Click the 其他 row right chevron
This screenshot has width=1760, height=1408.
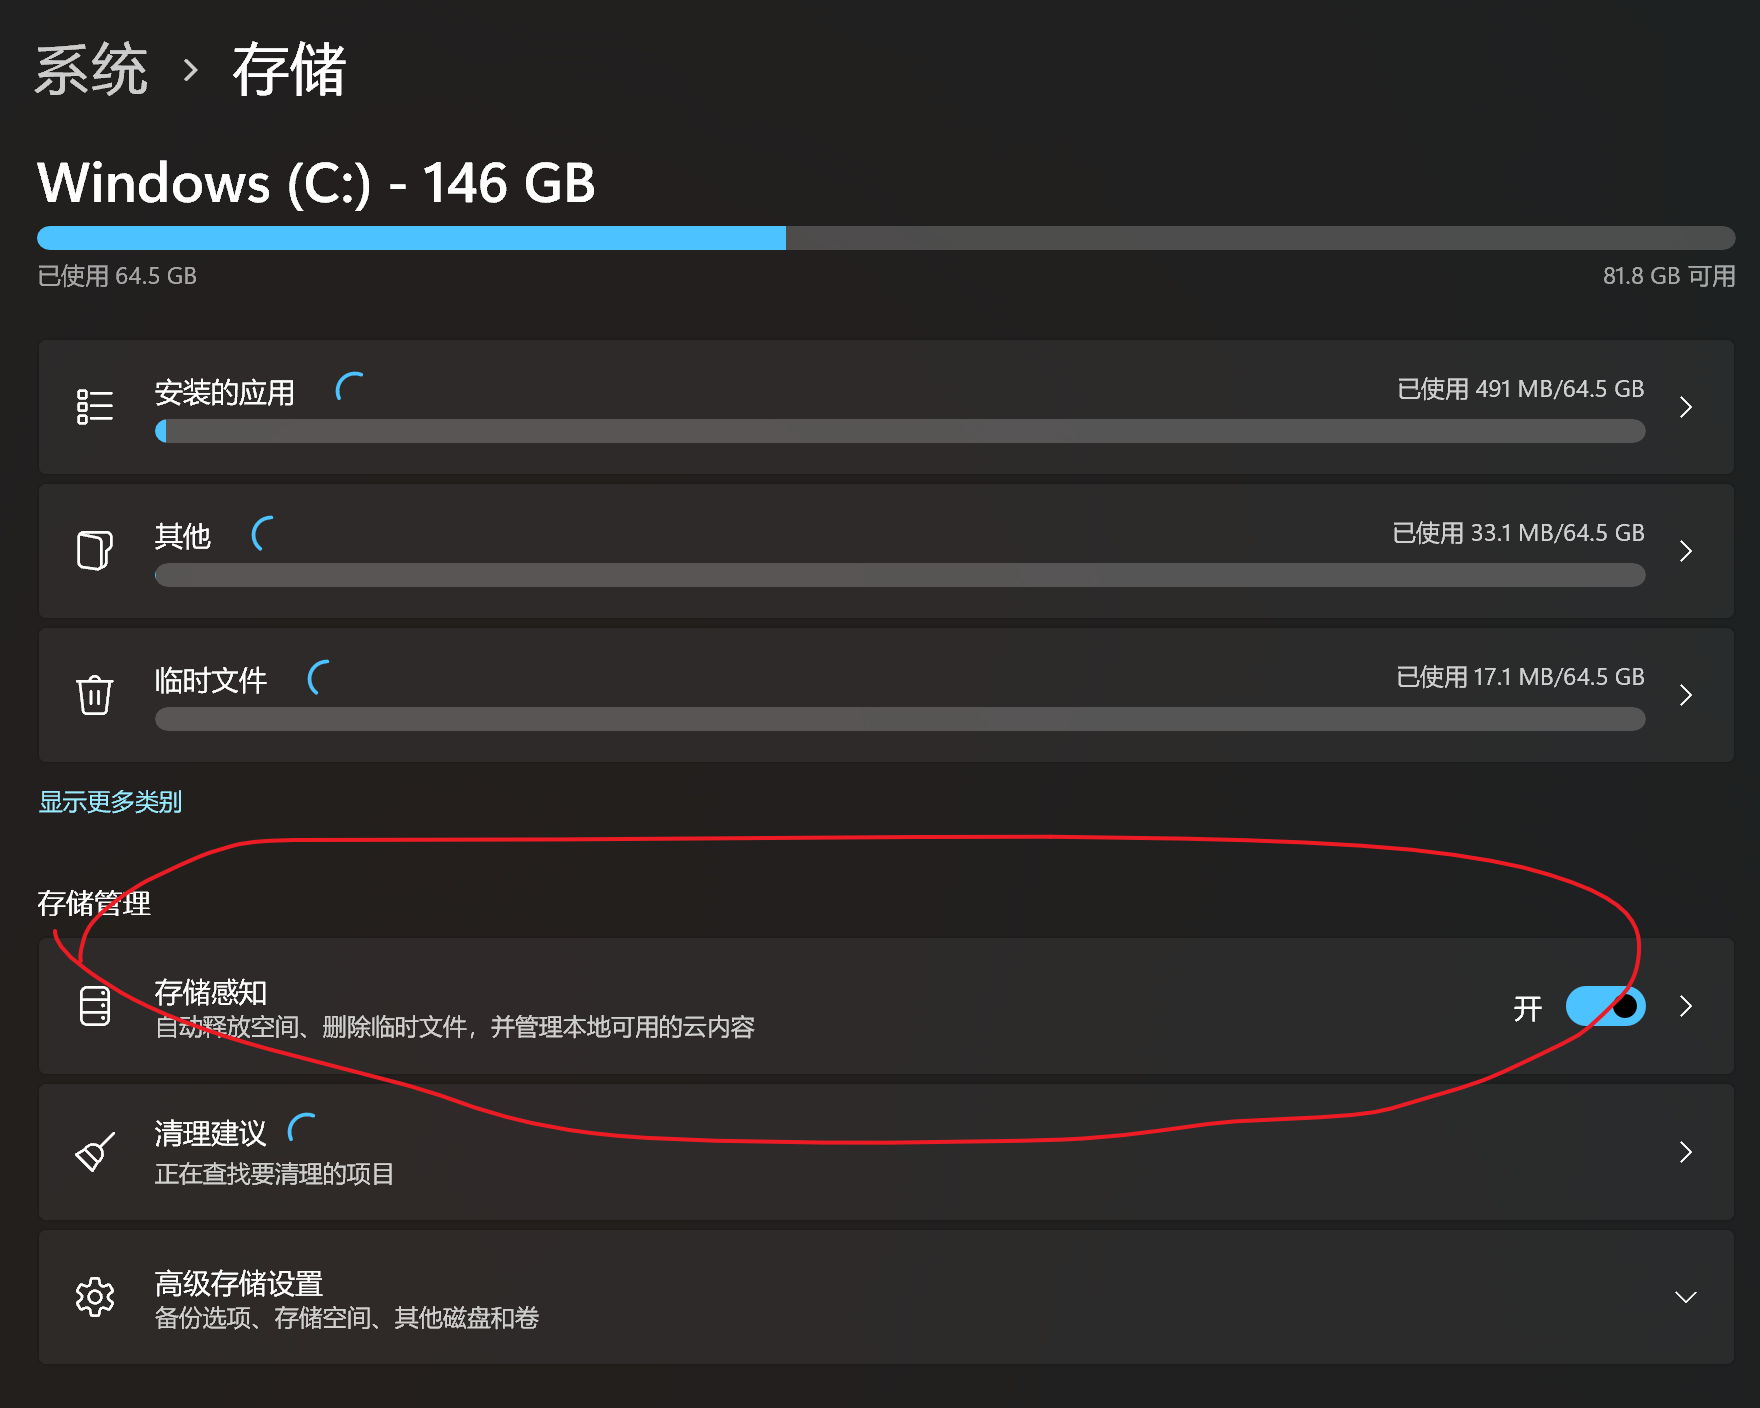[1686, 551]
